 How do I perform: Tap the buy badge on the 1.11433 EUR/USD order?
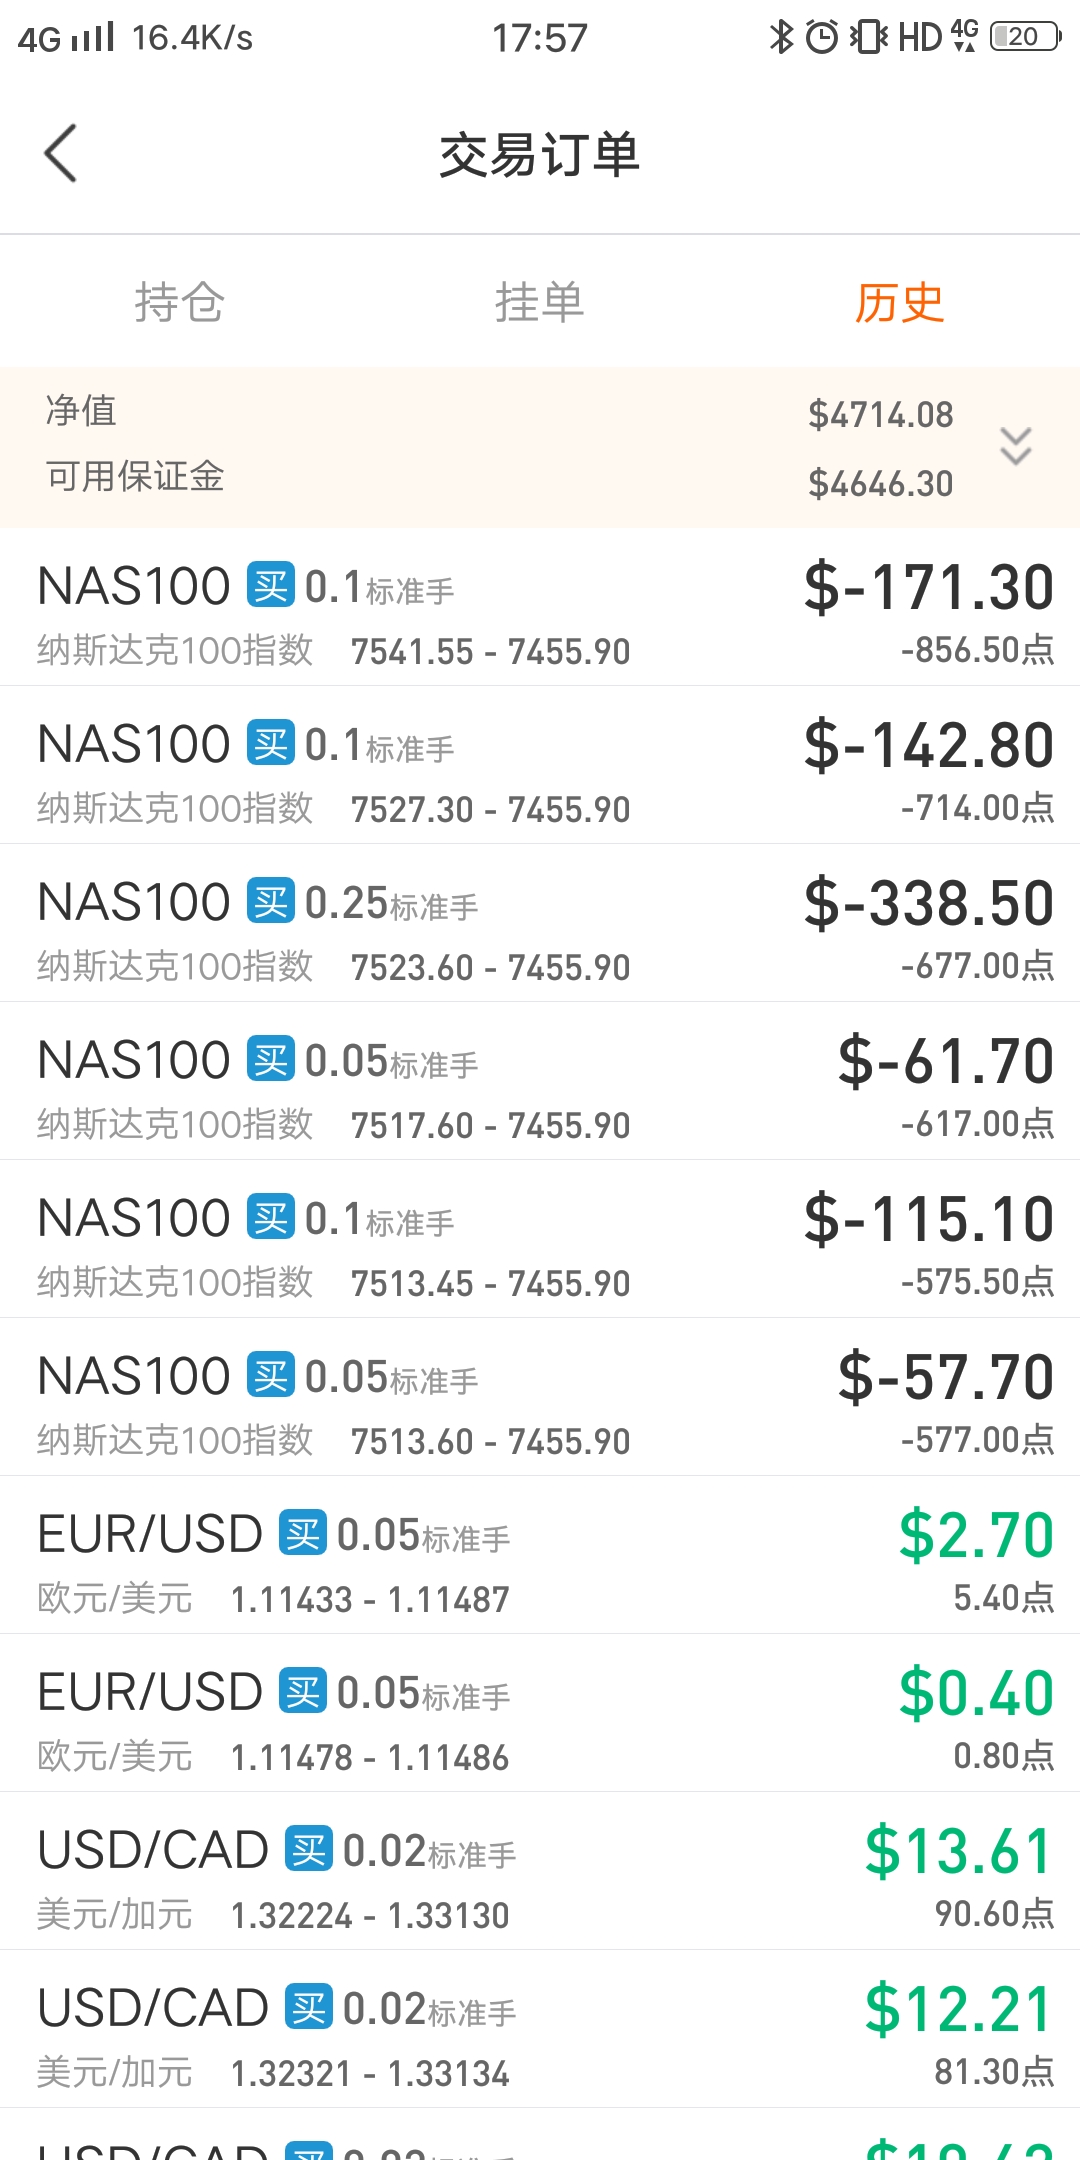303,1533
